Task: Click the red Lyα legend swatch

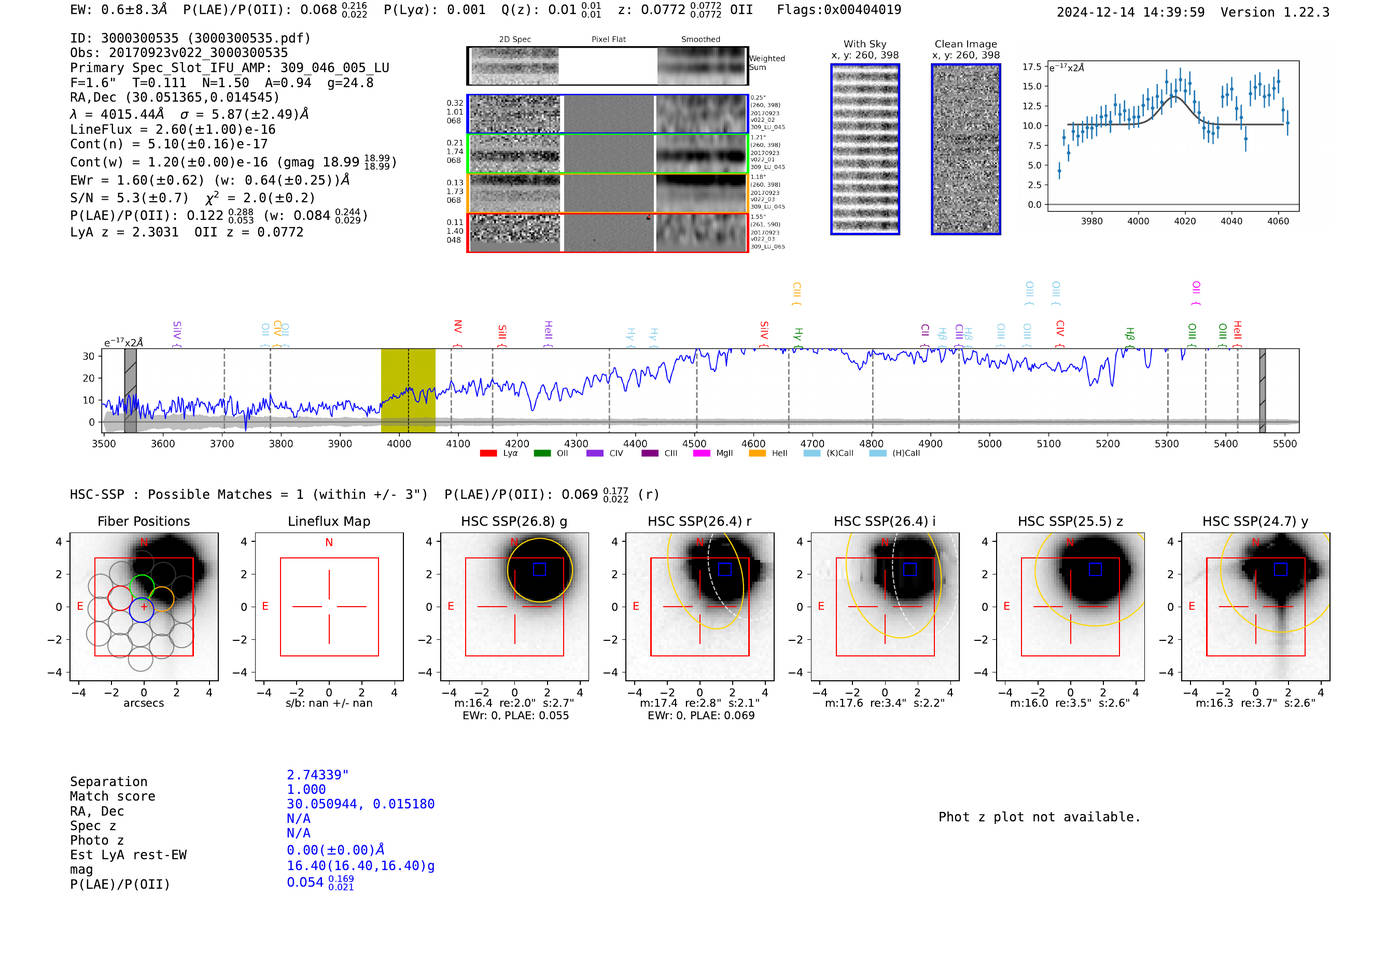Action: tap(488, 453)
